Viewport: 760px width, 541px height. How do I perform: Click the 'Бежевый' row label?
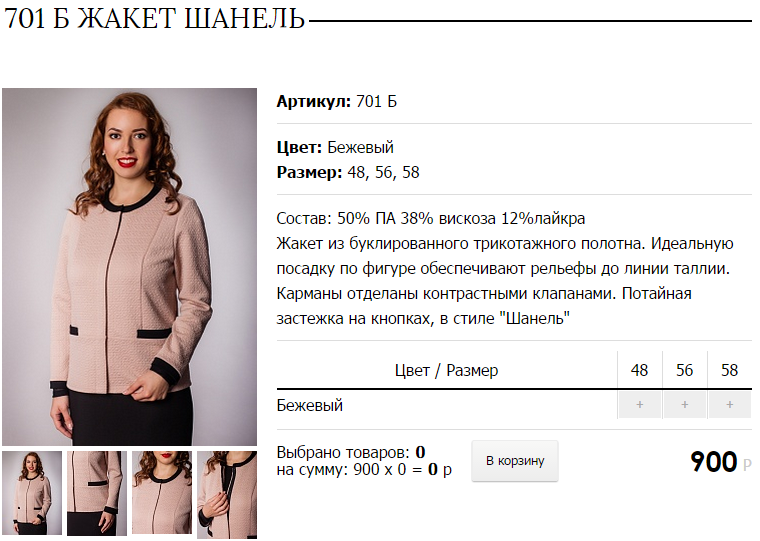[x=309, y=405]
